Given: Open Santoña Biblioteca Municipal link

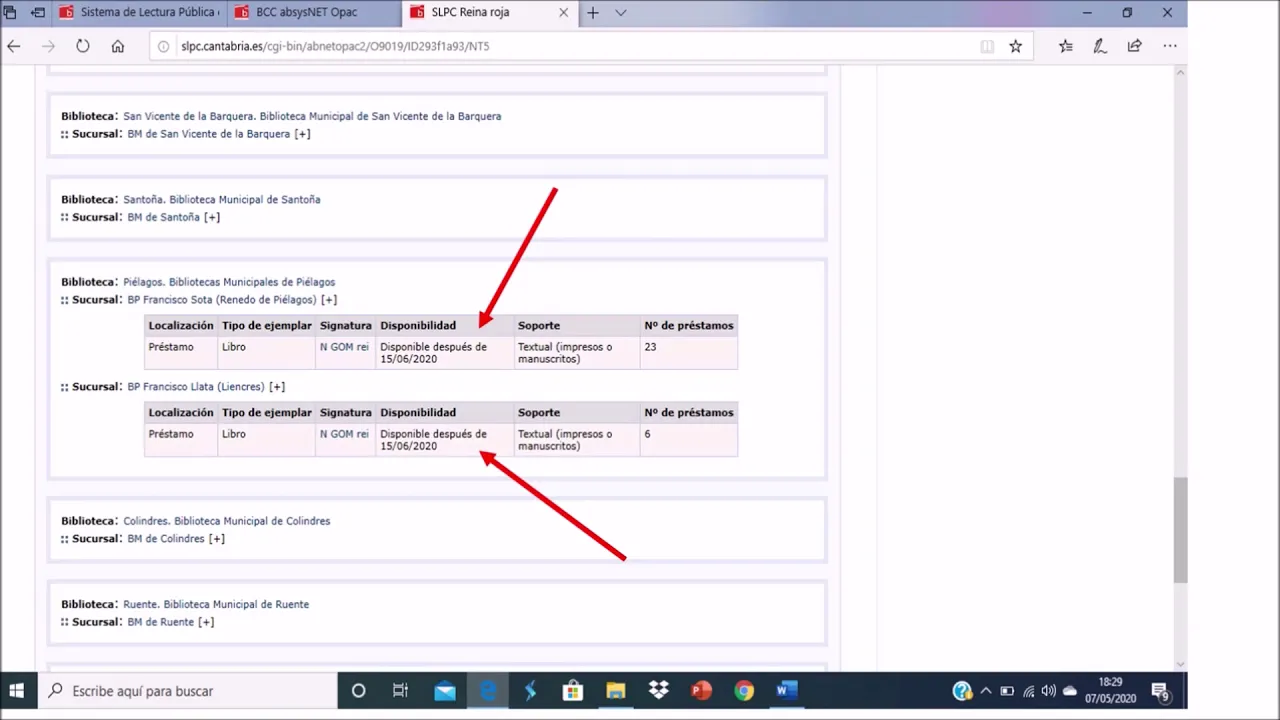Looking at the screenshot, I should click(x=221, y=199).
